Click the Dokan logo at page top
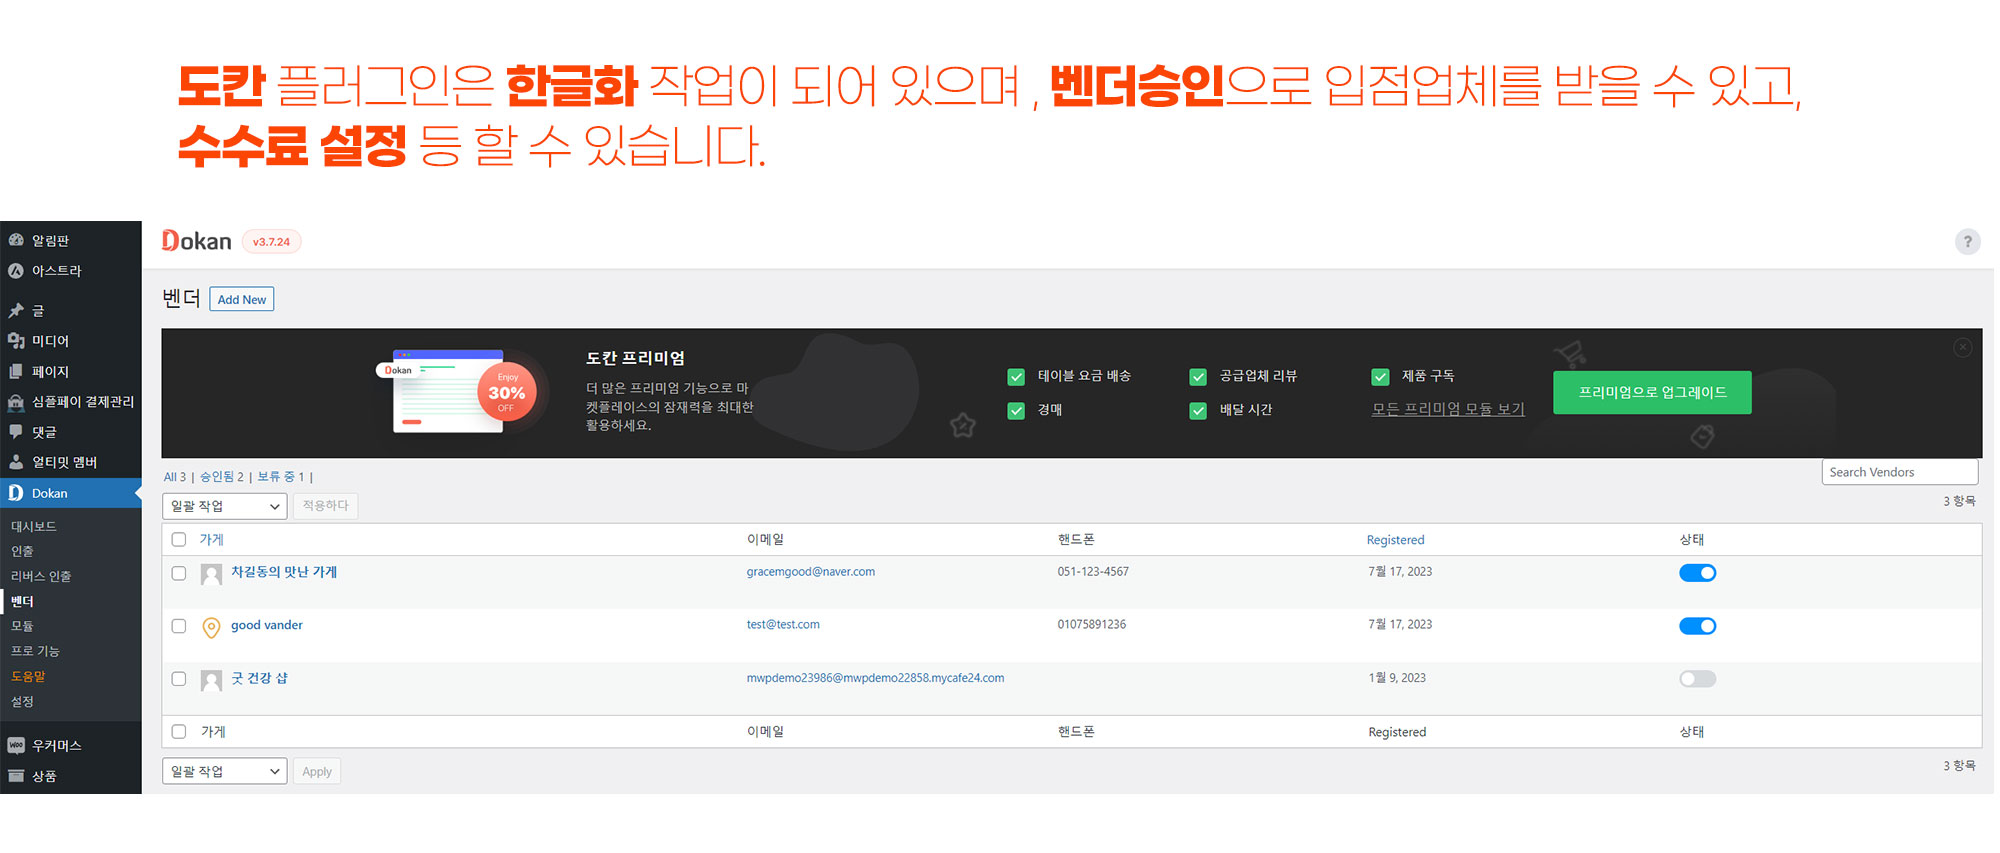This screenshot has height=853, width=2000. (197, 241)
